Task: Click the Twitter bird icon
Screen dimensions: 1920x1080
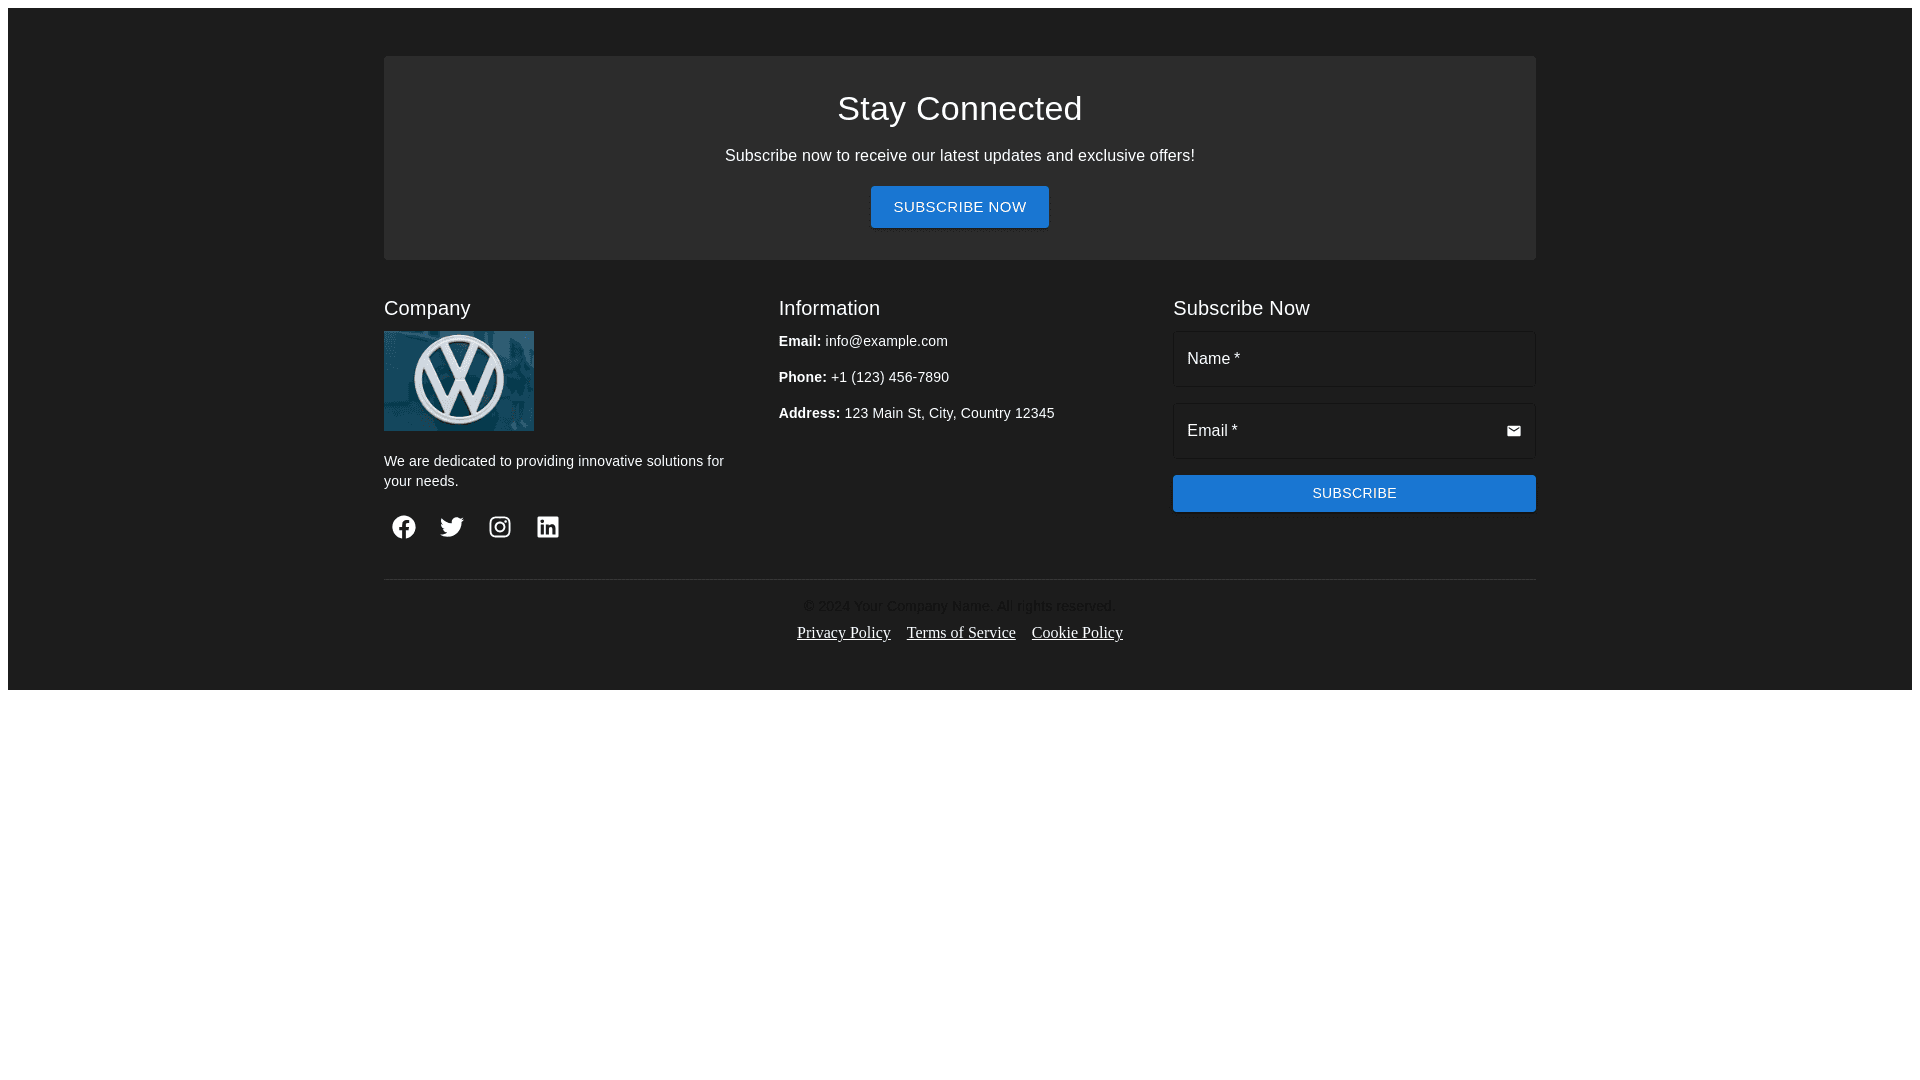Action: 452,527
